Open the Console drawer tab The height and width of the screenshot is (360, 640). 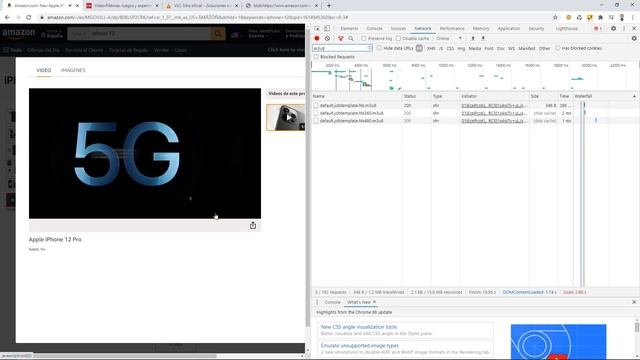332,302
